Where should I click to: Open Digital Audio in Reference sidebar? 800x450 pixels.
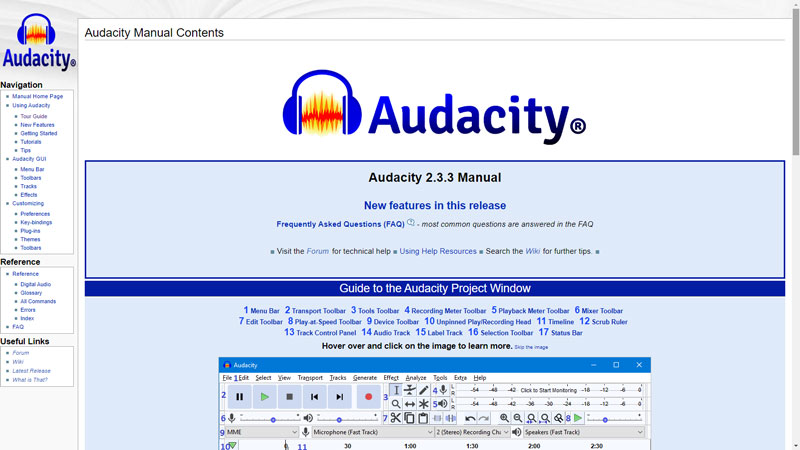(36, 284)
